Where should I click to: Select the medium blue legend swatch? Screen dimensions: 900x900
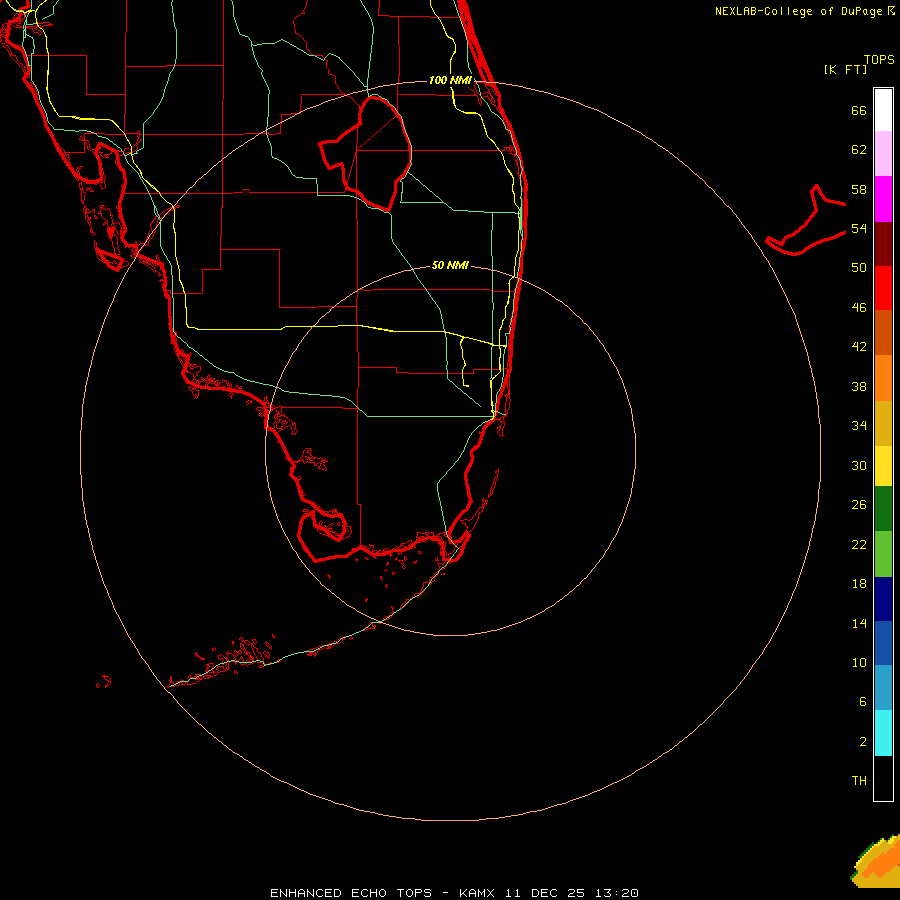click(x=883, y=643)
